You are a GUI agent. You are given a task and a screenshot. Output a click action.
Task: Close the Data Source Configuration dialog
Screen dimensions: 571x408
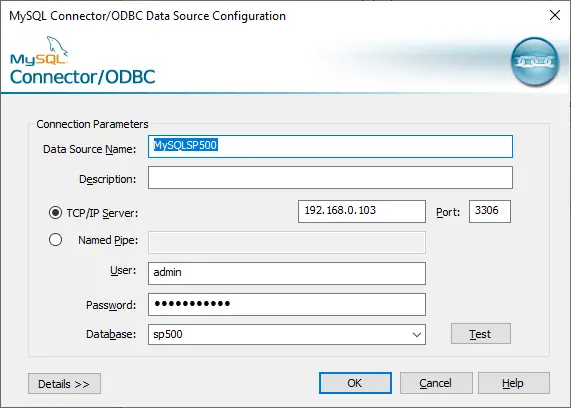(555, 15)
